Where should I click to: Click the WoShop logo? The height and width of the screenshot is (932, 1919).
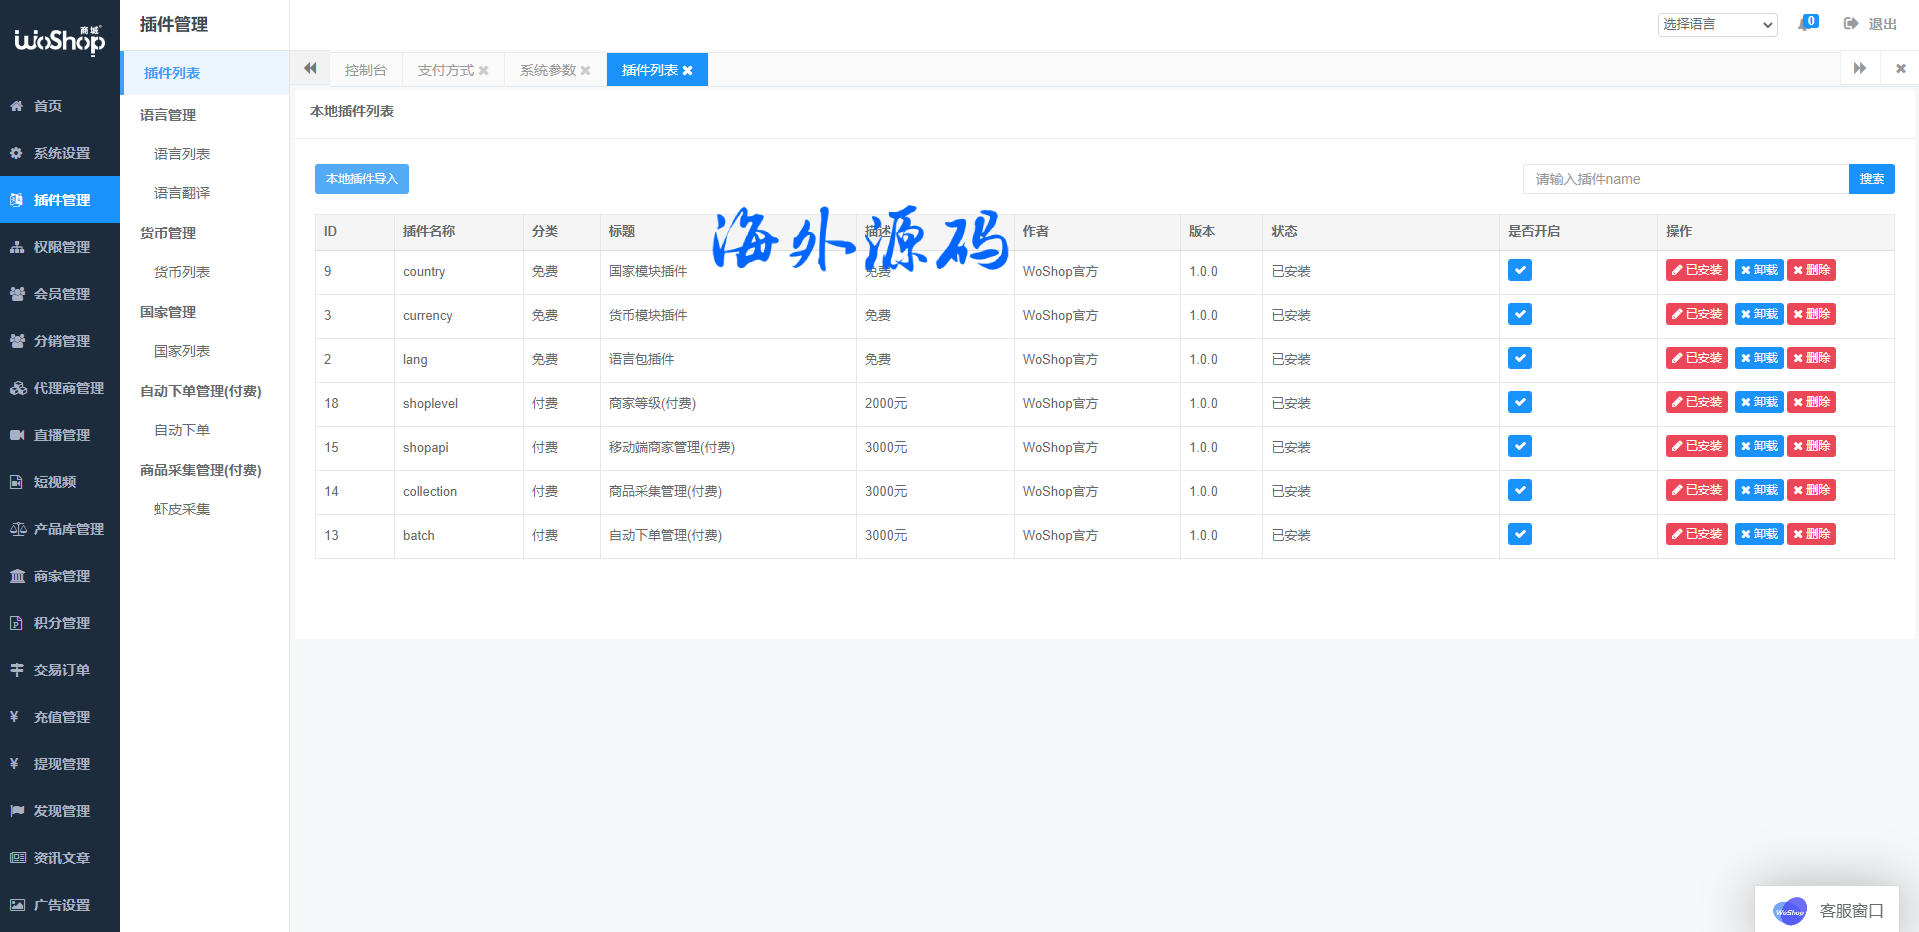tap(59, 40)
